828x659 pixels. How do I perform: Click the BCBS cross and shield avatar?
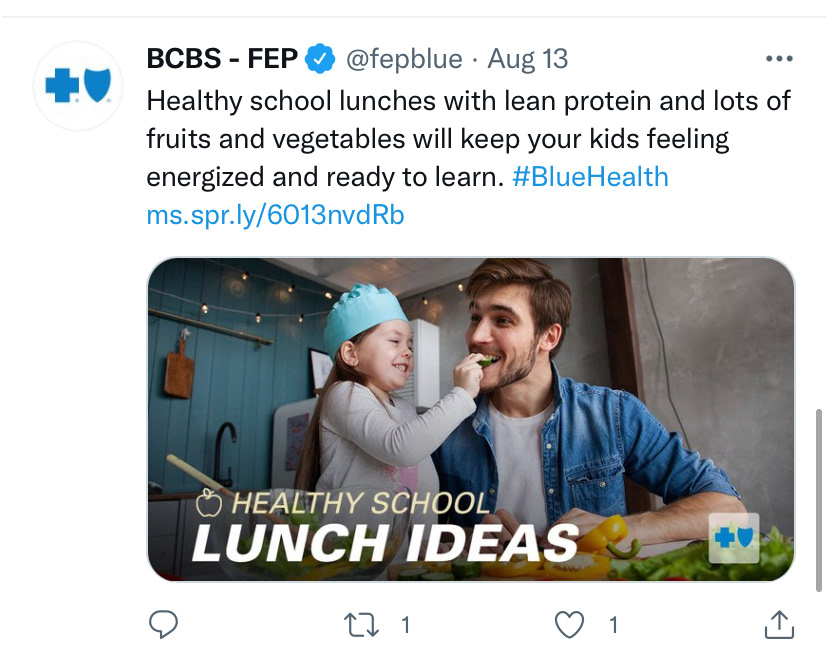tap(78, 86)
